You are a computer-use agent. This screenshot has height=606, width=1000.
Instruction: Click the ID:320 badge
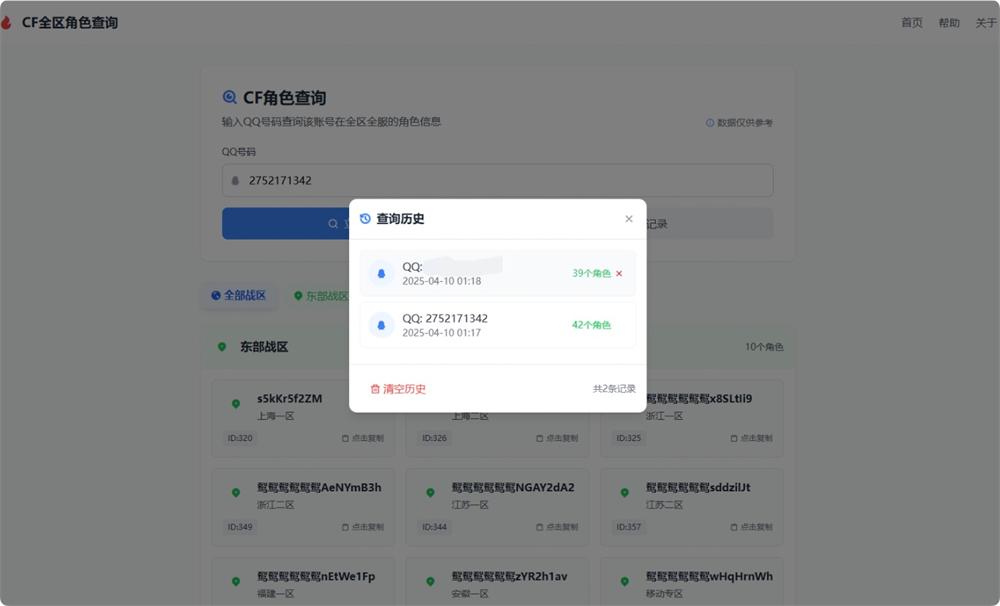point(240,438)
